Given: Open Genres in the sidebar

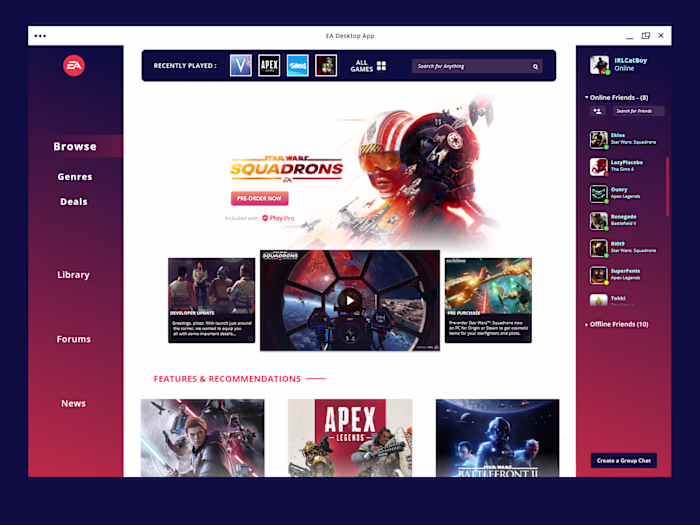Looking at the screenshot, I should click(x=75, y=177).
